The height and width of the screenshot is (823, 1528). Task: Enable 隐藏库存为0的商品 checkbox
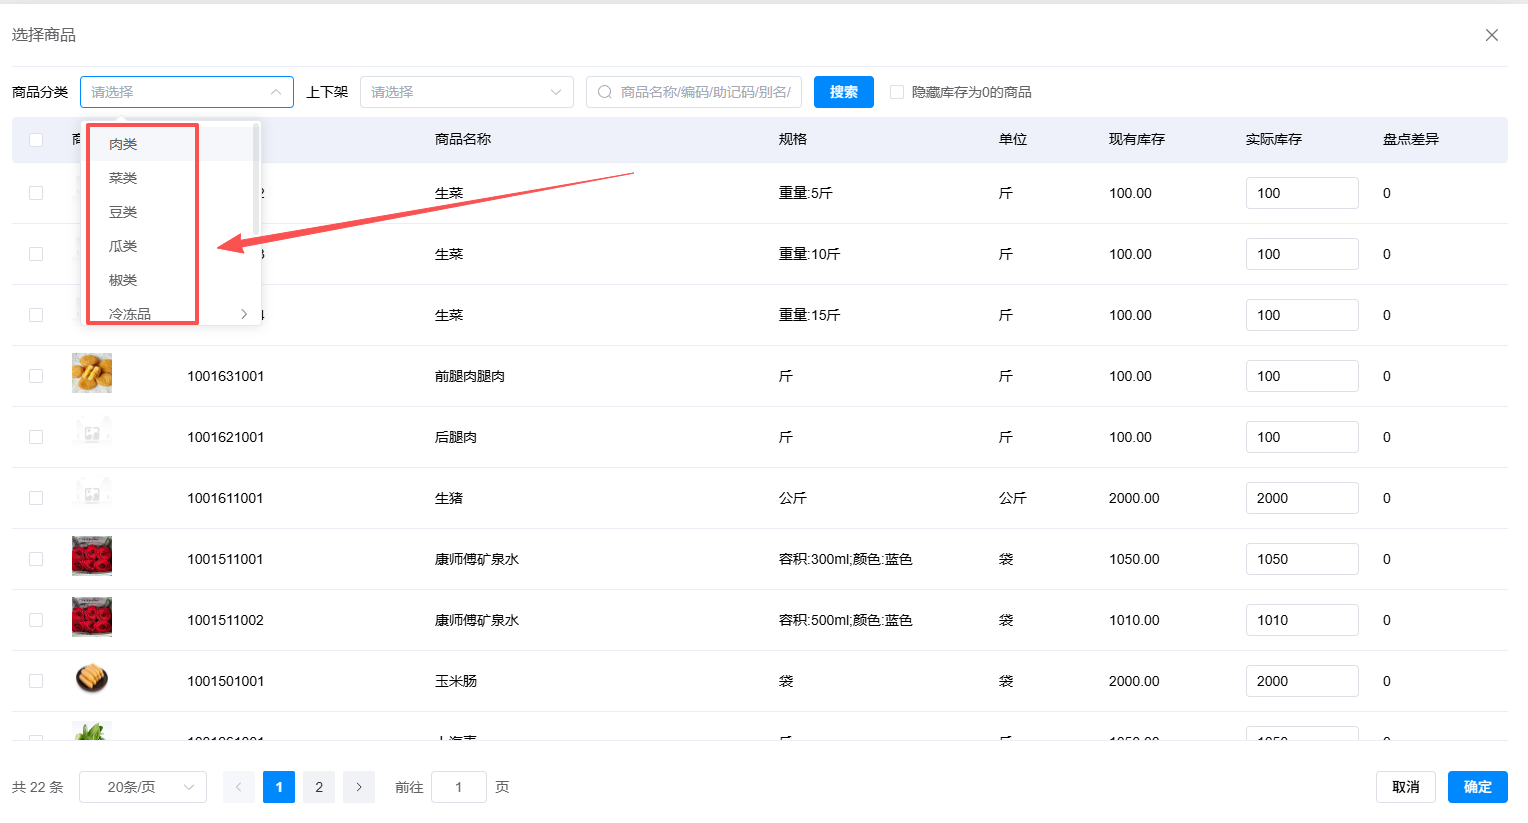(x=897, y=92)
